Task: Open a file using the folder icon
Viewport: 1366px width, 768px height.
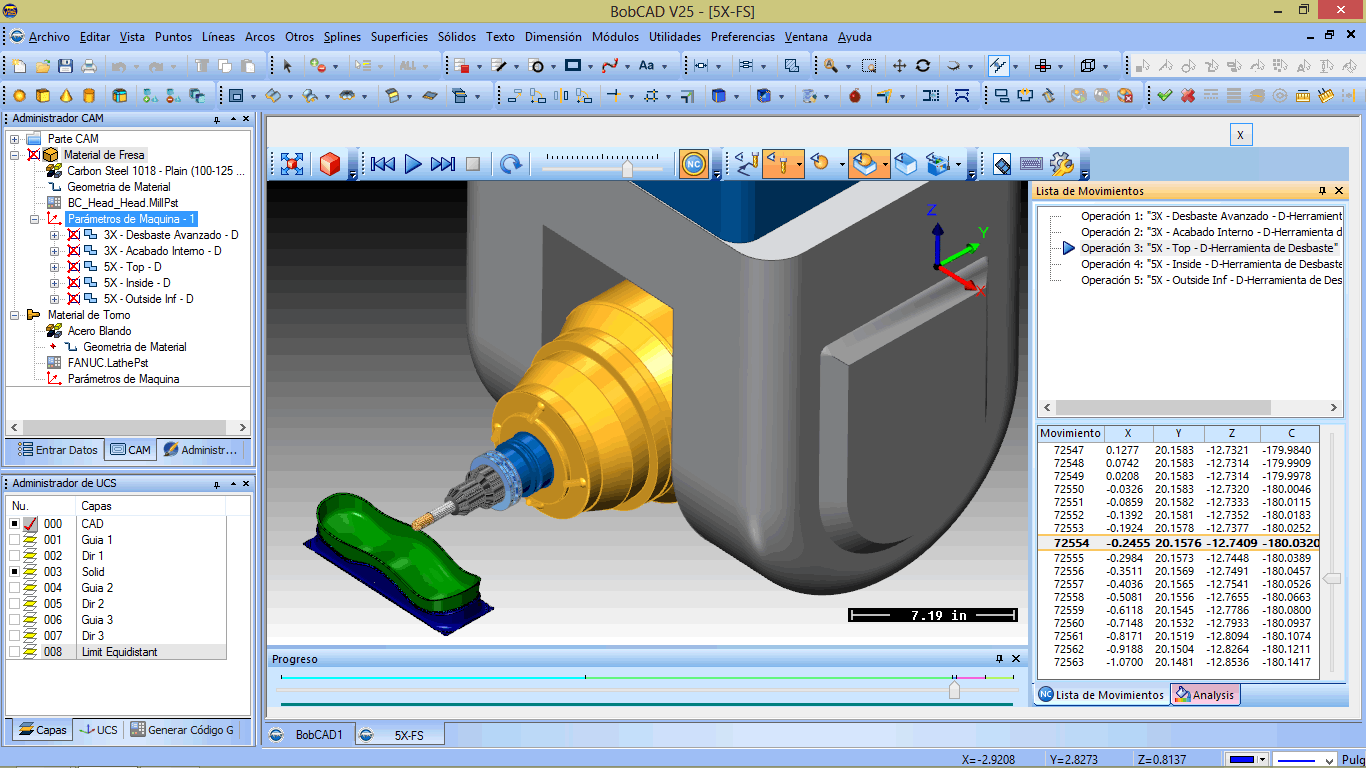Action: coord(42,66)
